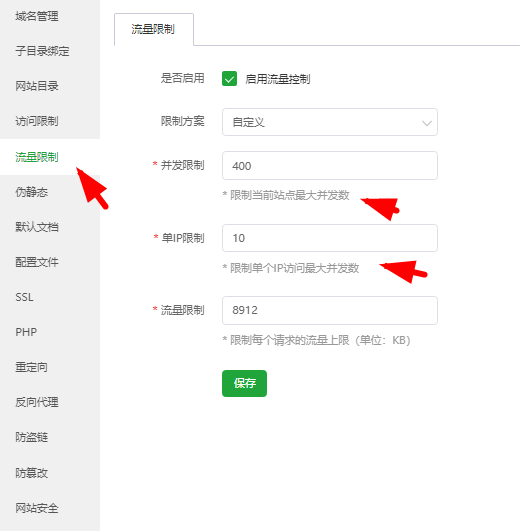
Task: Open 伪静态 settings
Action: (31, 192)
